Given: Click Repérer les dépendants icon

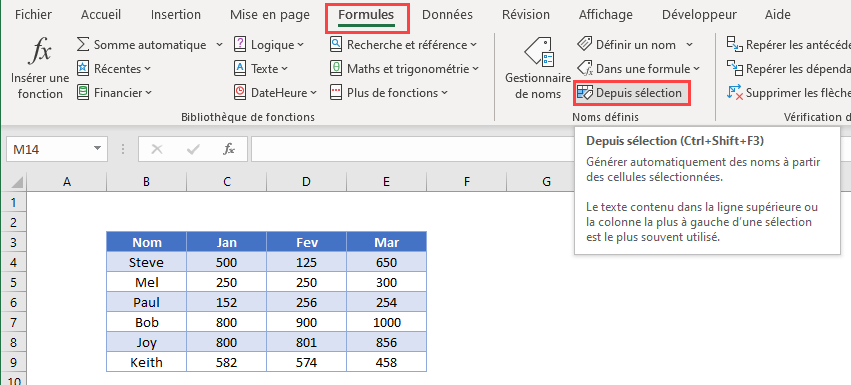Looking at the screenshot, I should [x=734, y=68].
